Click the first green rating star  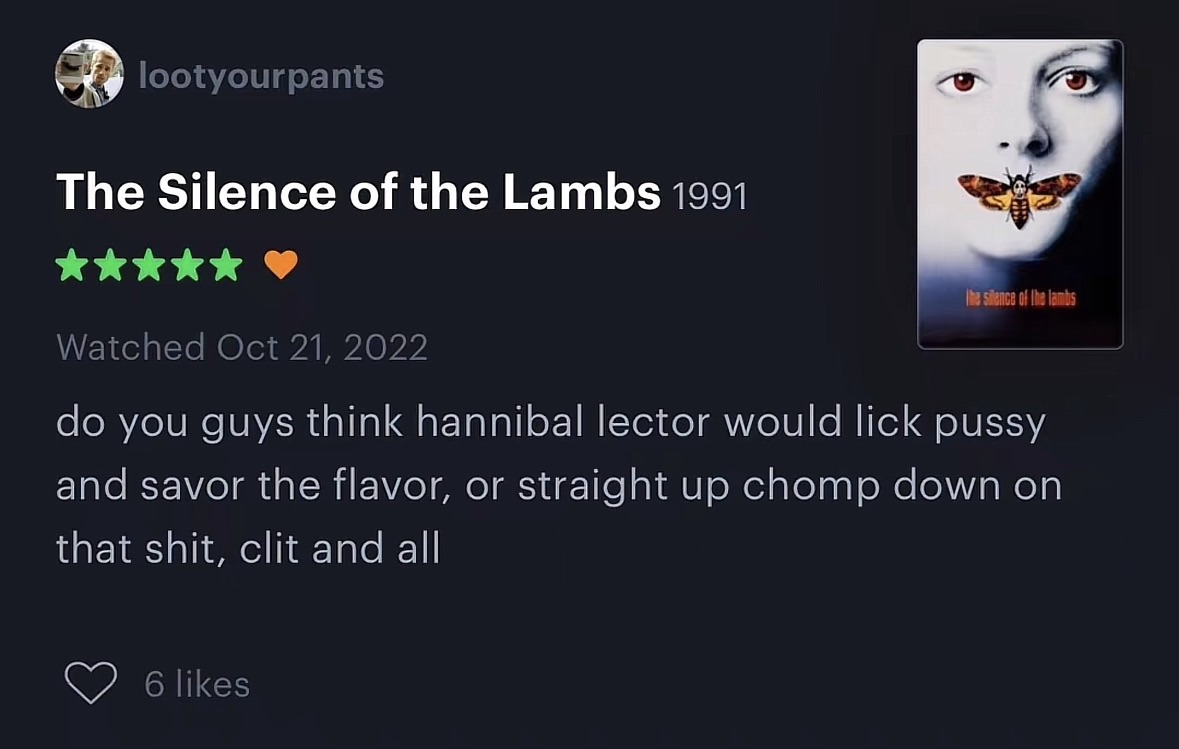71,265
